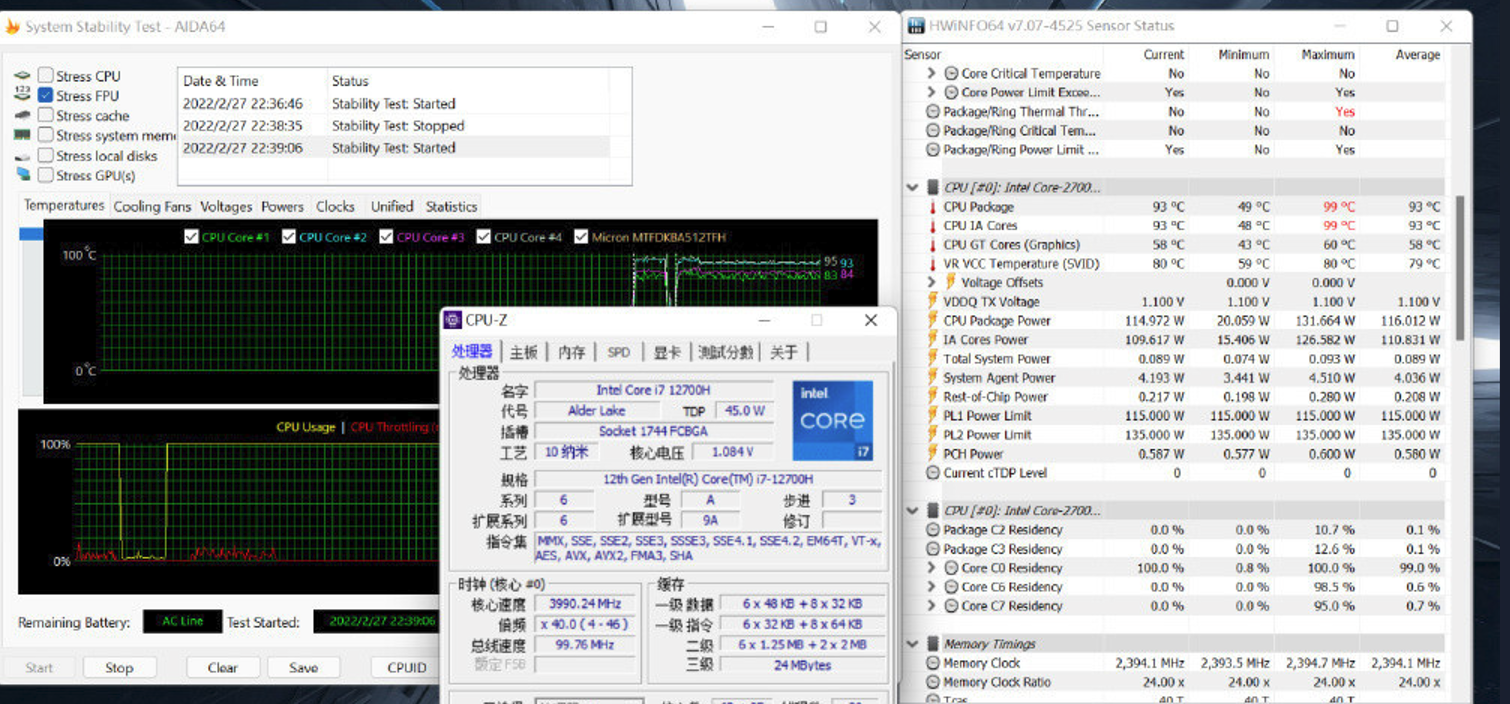This screenshot has height=704, width=1510.
Task: Toggle the Micron MTFDKBA512TFH graph checkbox
Action: 582,237
